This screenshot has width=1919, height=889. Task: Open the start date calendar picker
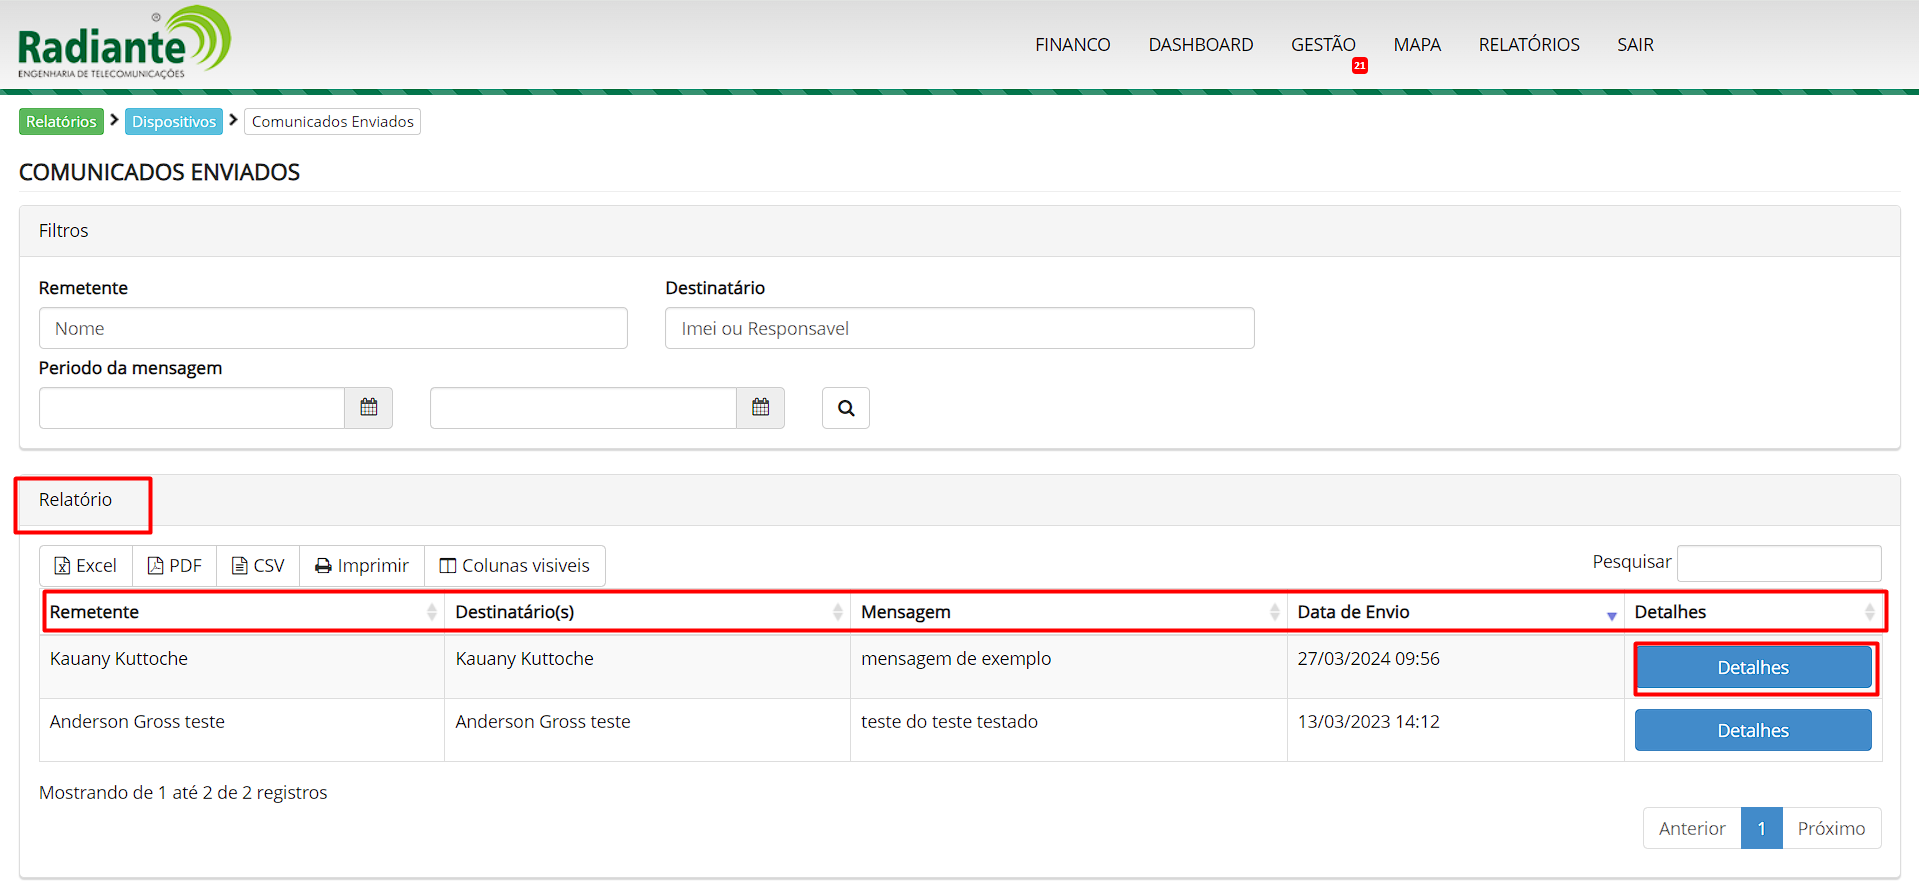tap(368, 408)
